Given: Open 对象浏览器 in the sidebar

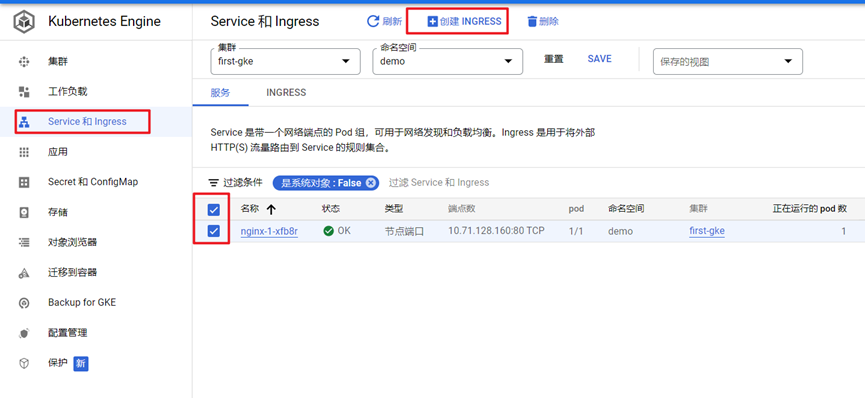Looking at the screenshot, I should coord(72,242).
